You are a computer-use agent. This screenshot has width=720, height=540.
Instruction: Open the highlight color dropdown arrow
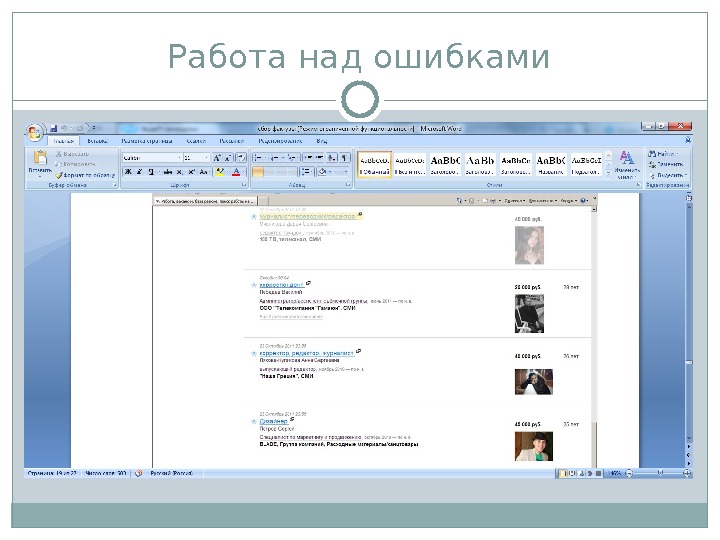click(227, 172)
